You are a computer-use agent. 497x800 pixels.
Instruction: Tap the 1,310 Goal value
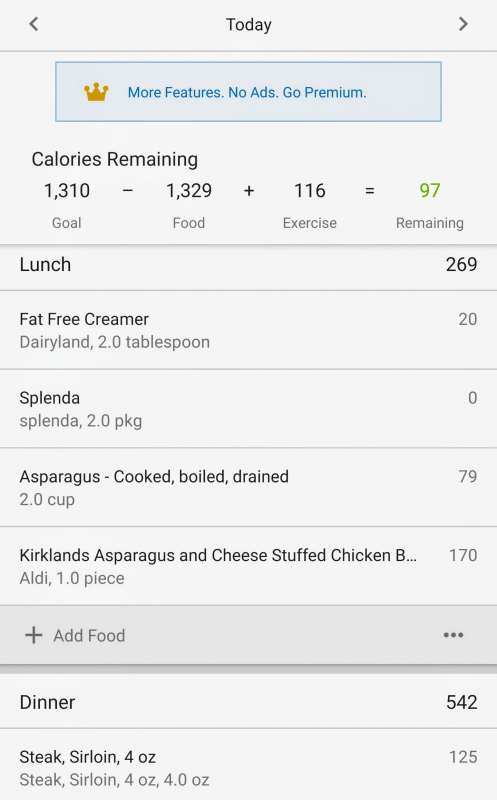(x=67, y=191)
